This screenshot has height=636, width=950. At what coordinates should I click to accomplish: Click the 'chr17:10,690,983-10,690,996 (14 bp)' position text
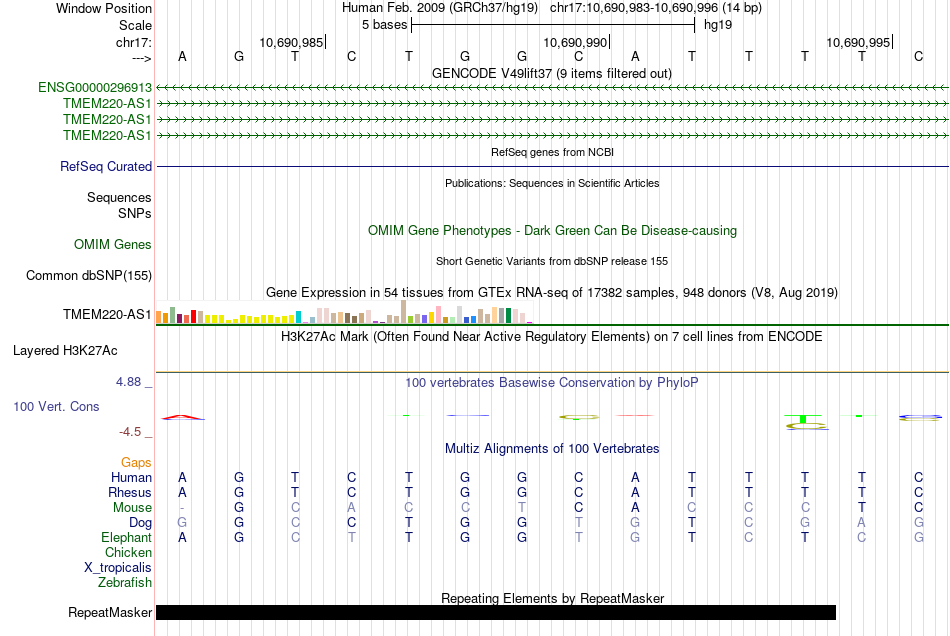click(656, 8)
